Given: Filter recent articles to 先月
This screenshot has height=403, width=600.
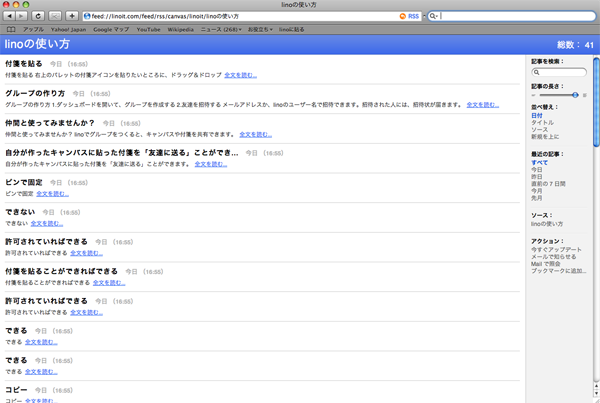Looking at the screenshot, I should pyautogui.click(x=536, y=198).
